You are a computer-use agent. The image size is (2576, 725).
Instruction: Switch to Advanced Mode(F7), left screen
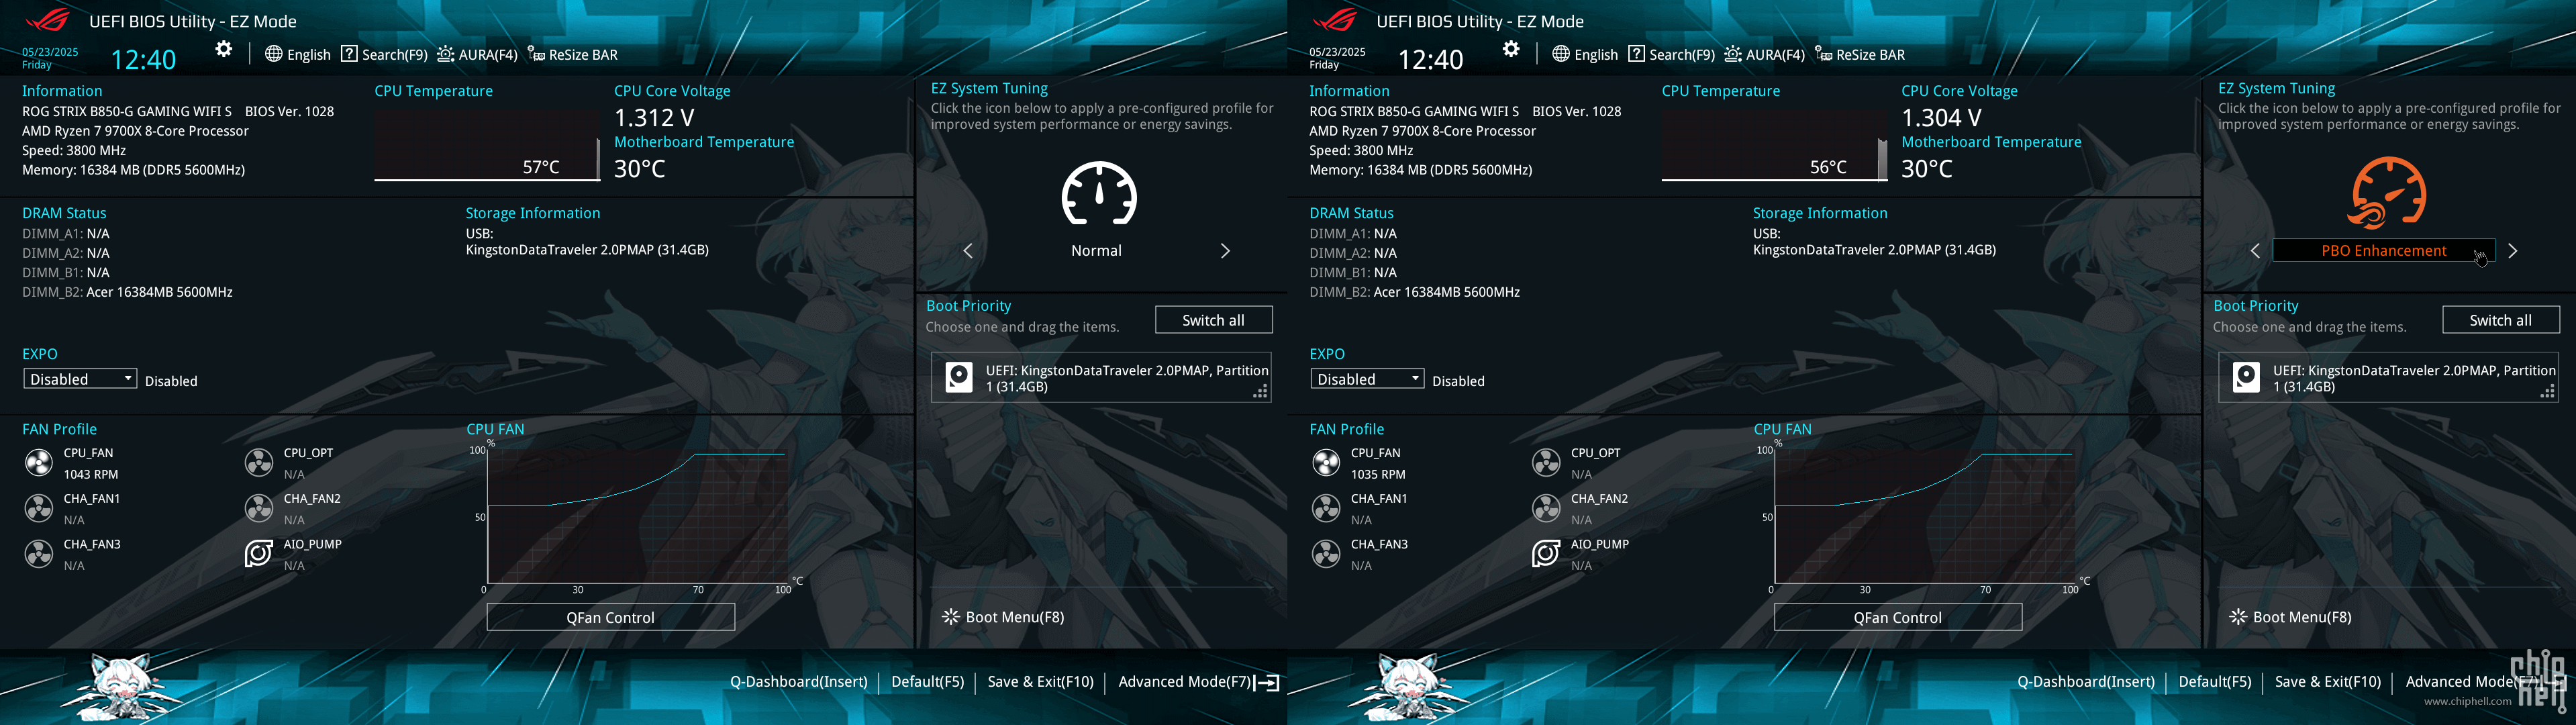(x=1198, y=682)
